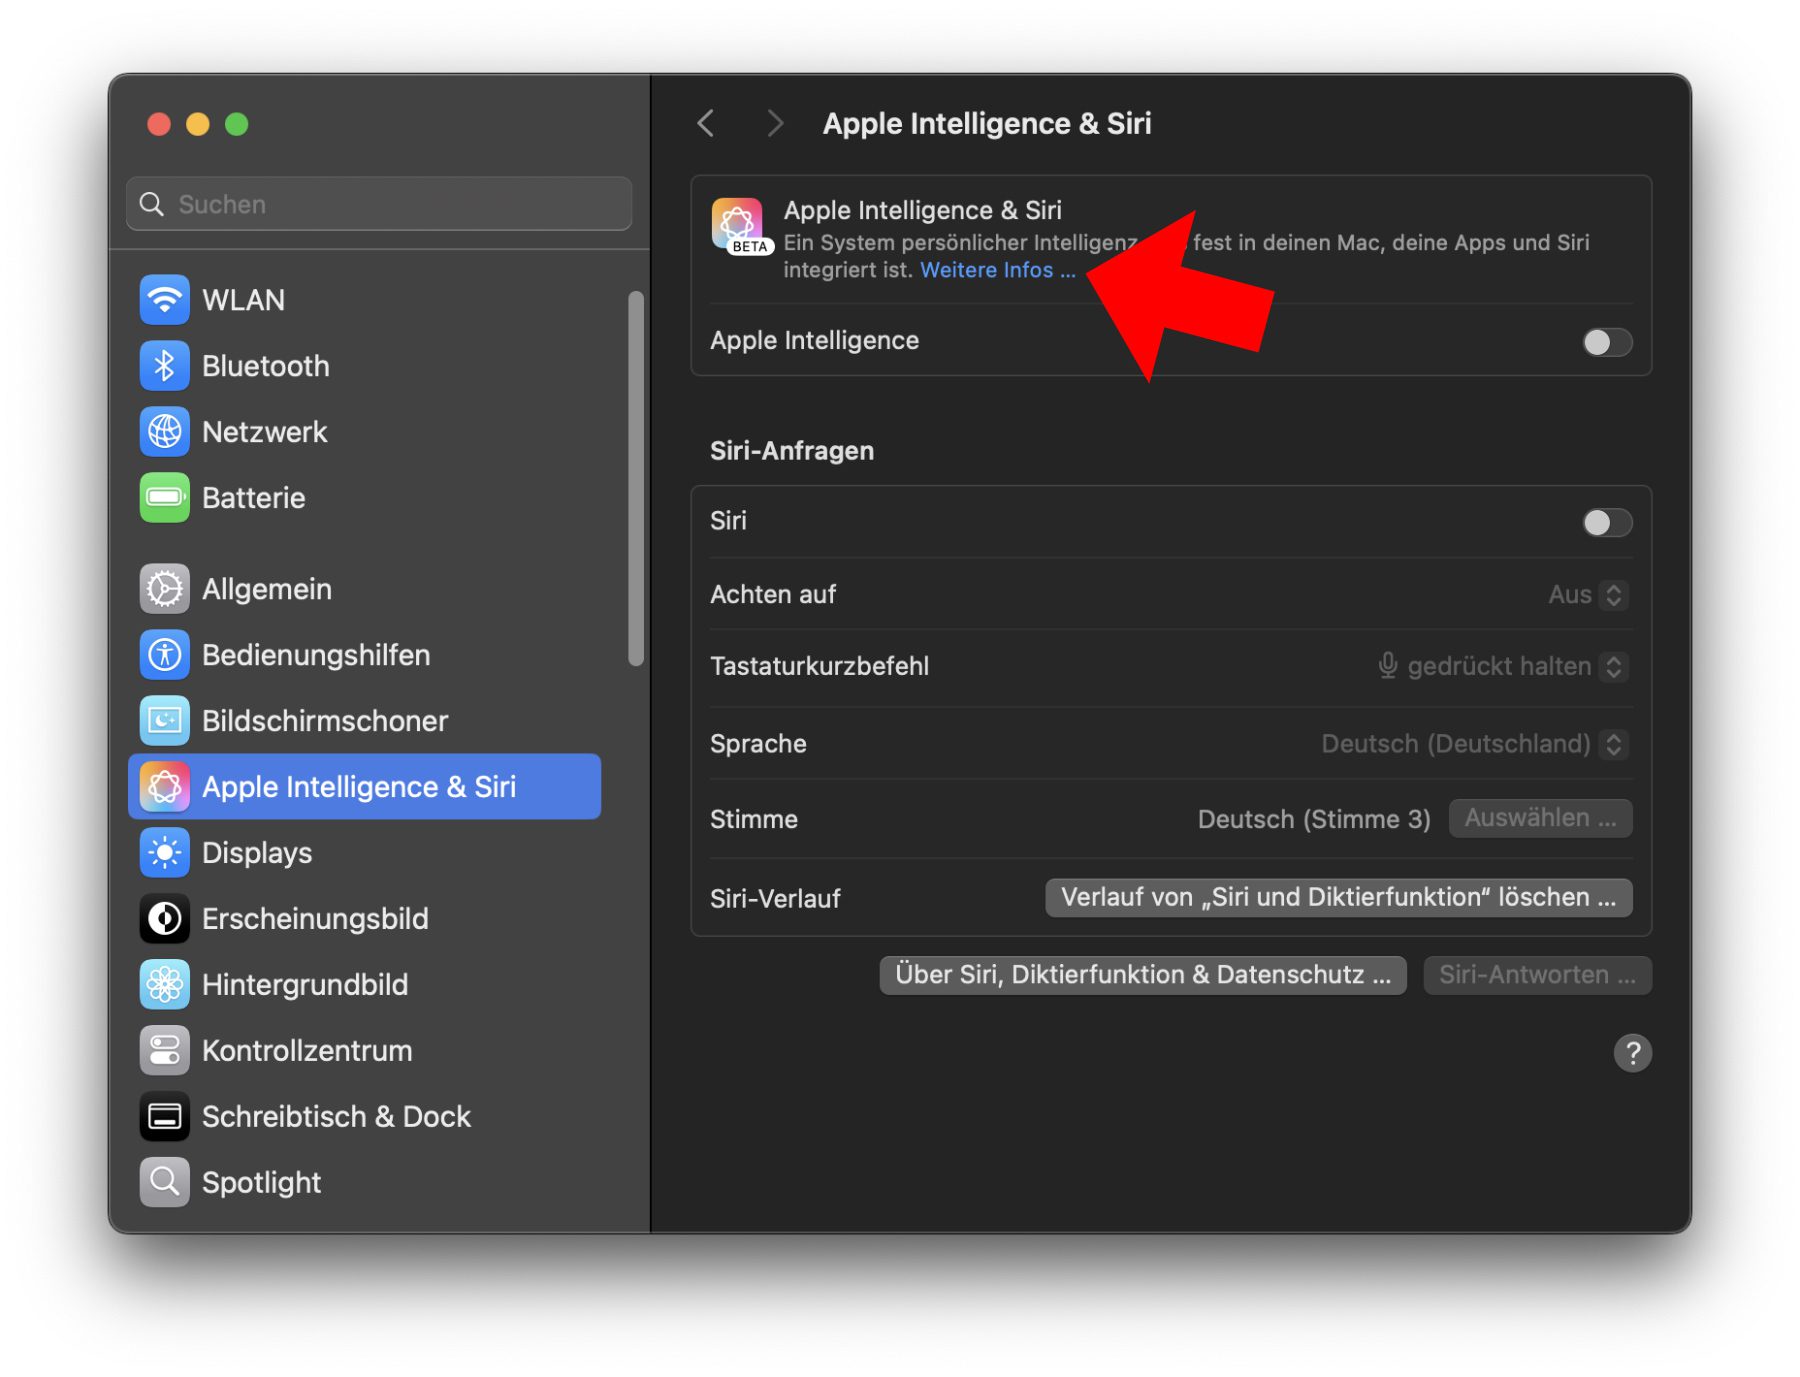This screenshot has height=1377, width=1800.
Task: Click the WLAN Wi-Fi icon in sidebar
Action: [x=164, y=300]
